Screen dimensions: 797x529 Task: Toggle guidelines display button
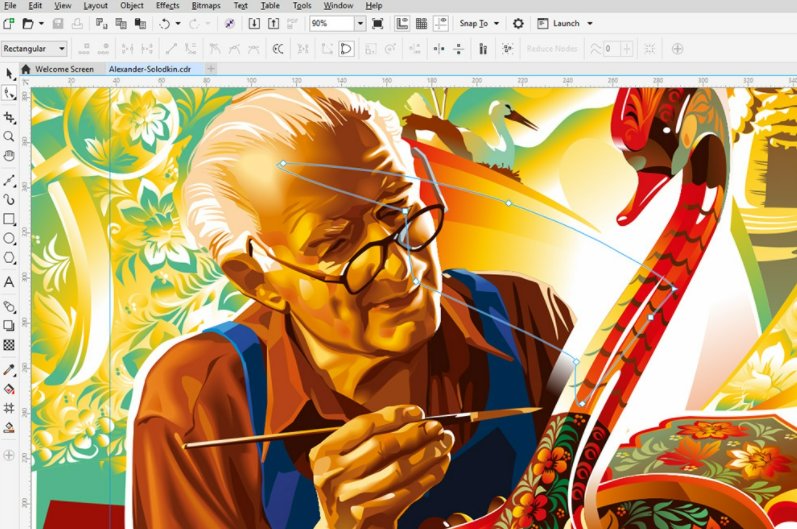click(x=440, y=23)
